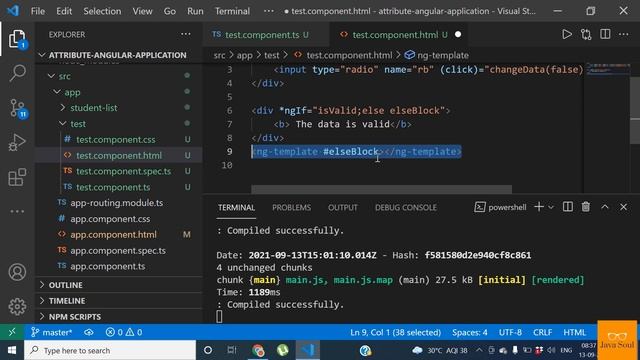Close the terminal panel
640x360 pixels.
(623, 207)
